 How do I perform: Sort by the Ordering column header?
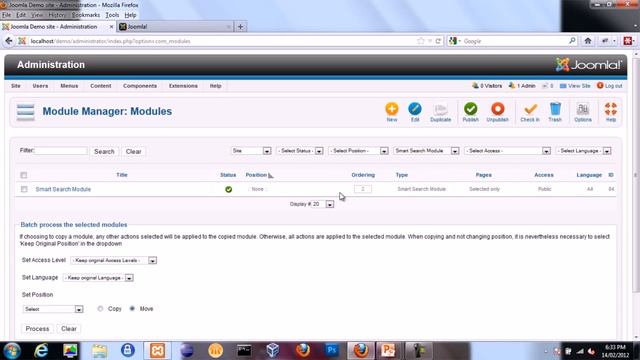[x=363, y=175]
